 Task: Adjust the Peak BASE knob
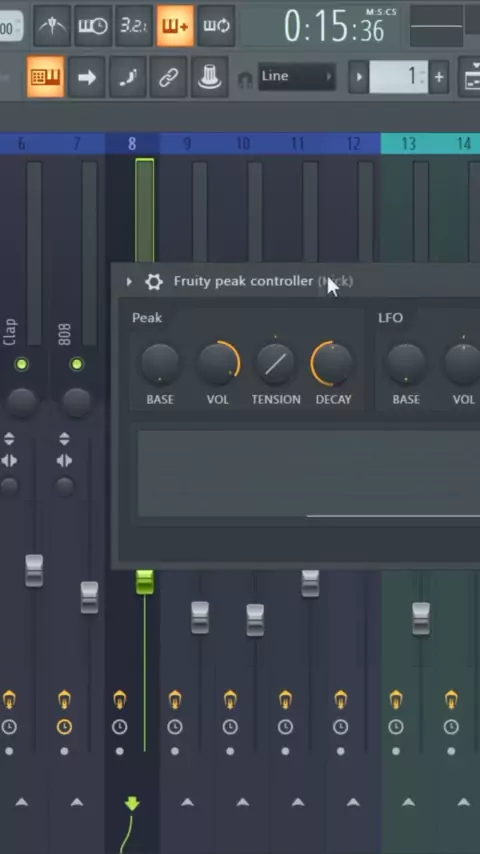(x=160, y=363)
